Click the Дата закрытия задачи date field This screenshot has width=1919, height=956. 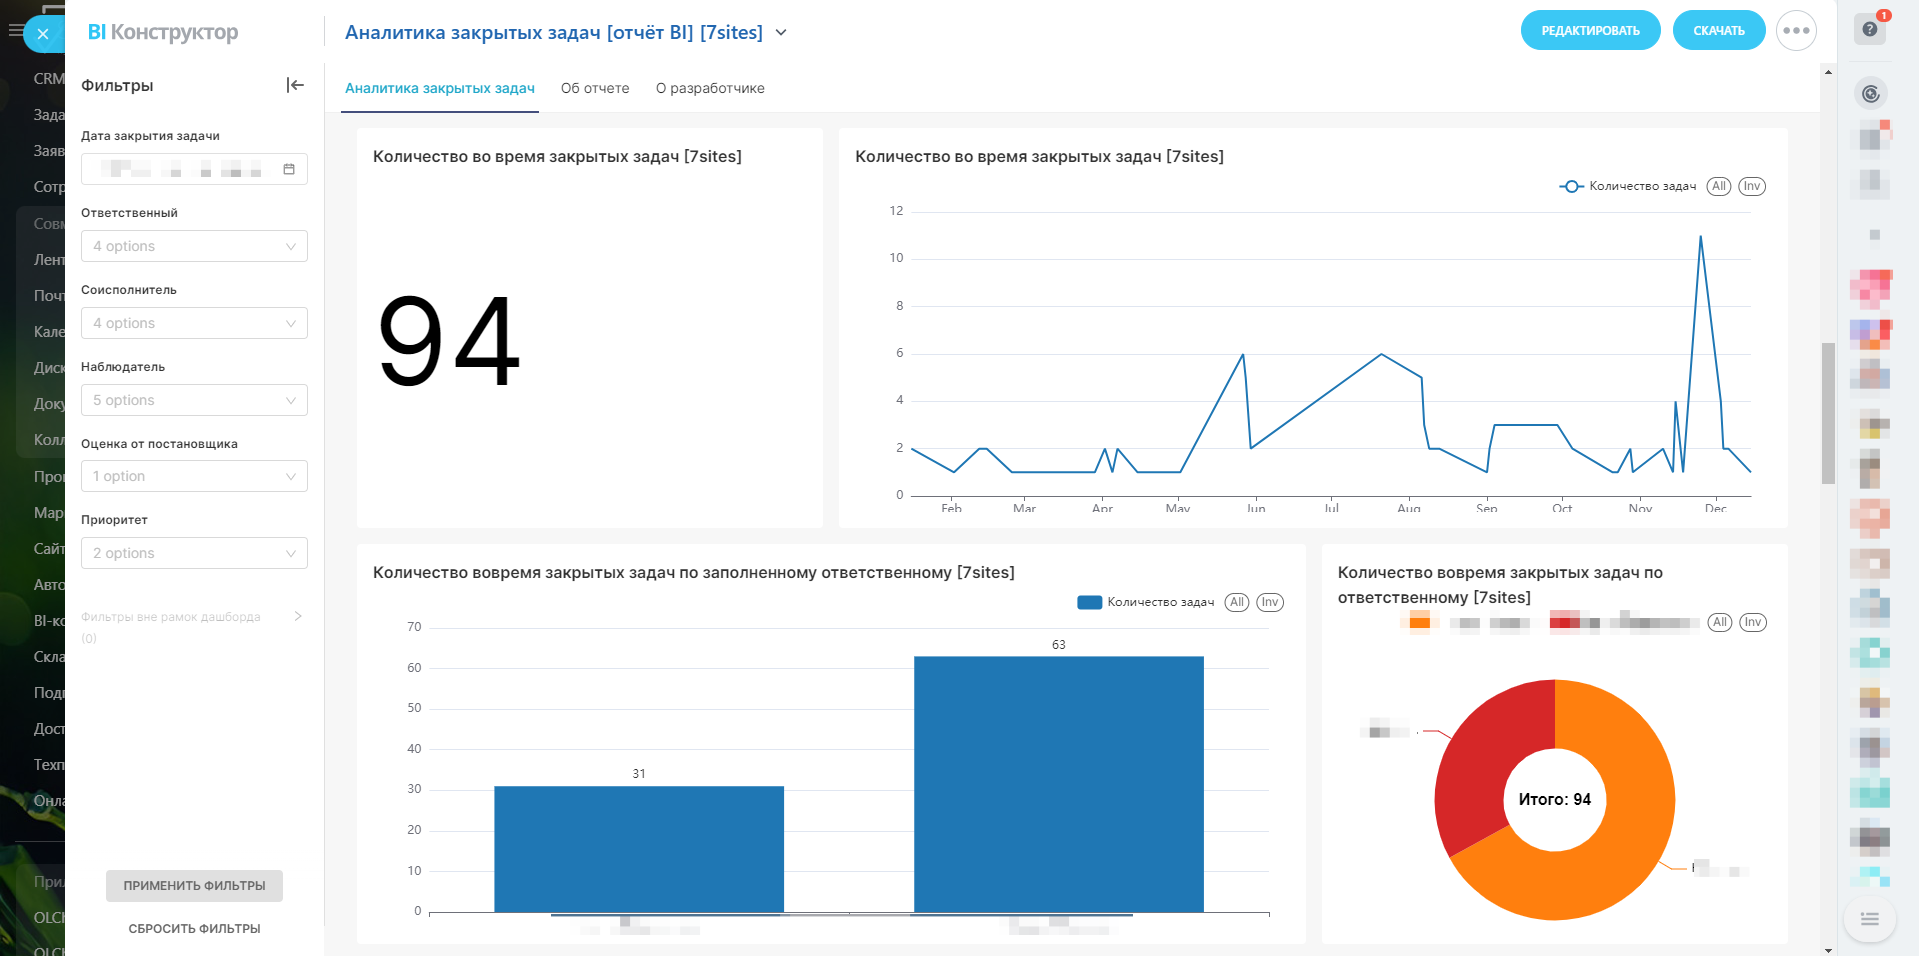coord(180,169)
